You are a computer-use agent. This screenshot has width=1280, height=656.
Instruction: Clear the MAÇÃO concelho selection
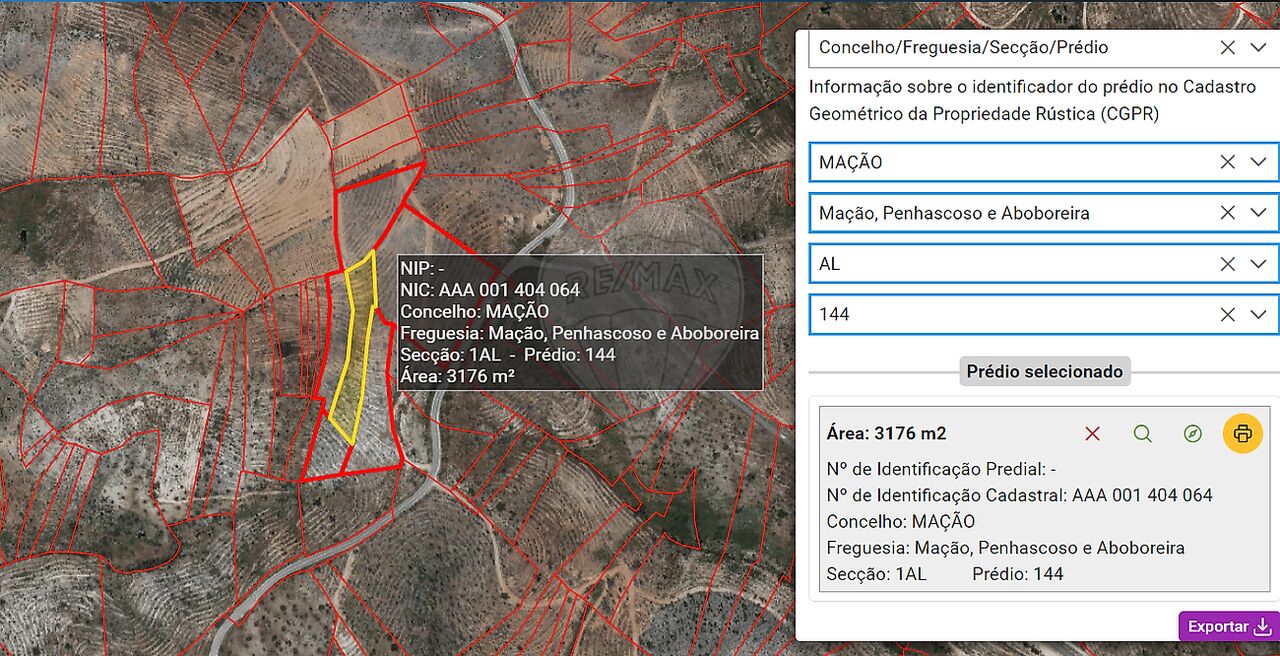coord(1227,162)
